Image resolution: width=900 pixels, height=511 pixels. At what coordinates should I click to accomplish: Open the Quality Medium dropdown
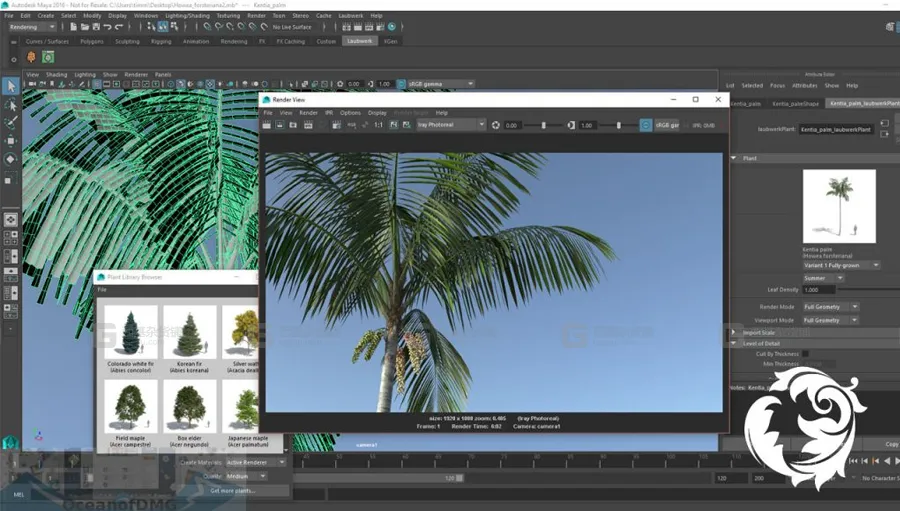point(246,477)
